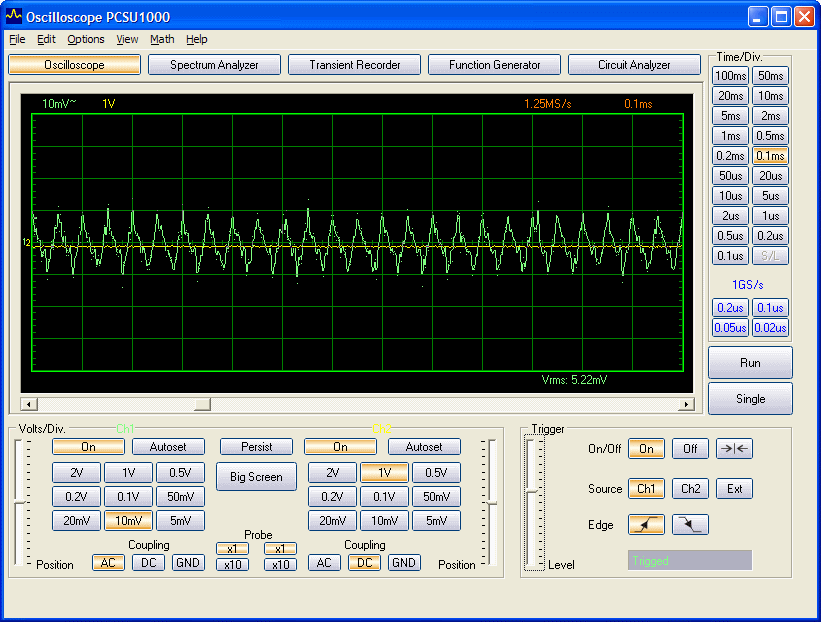821x622 pixels.
Task: Select the falling edge trigger icon
Action: tap(690, 524)
